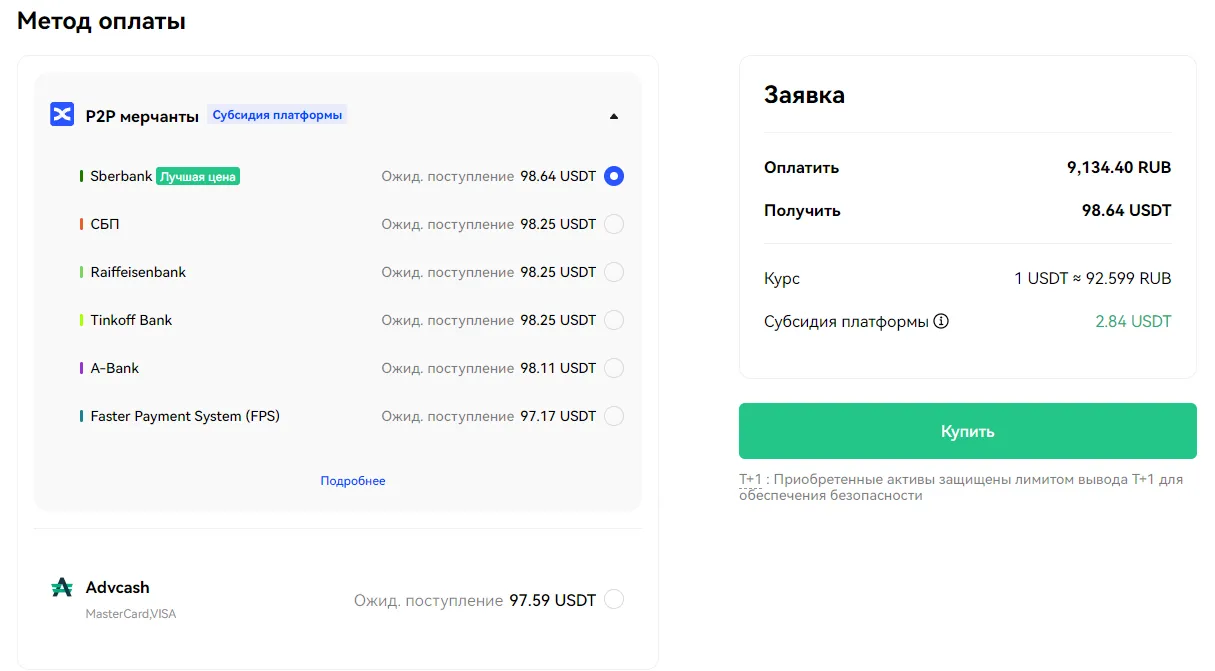Click the blue P2P мерчанты logo icon

[x=61, y=113]
